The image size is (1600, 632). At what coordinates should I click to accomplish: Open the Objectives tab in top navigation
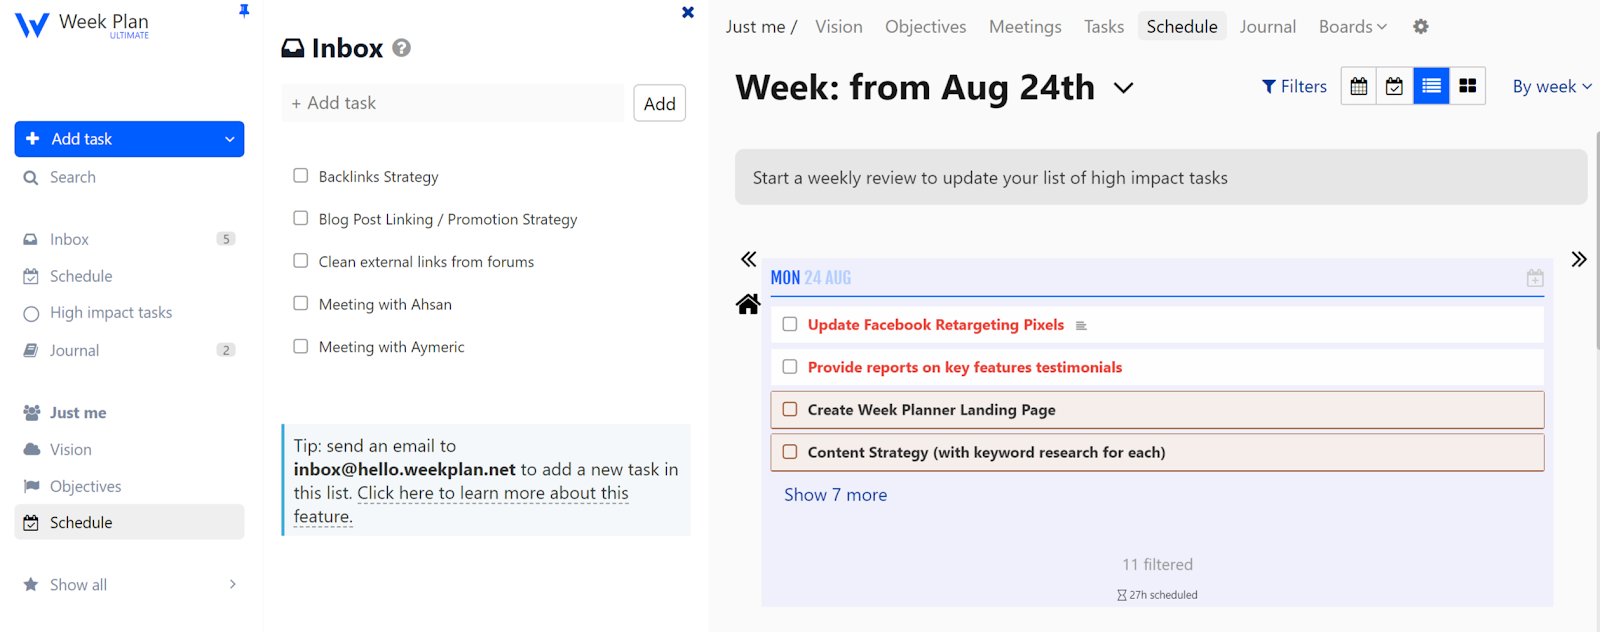(x=925, y=27)
